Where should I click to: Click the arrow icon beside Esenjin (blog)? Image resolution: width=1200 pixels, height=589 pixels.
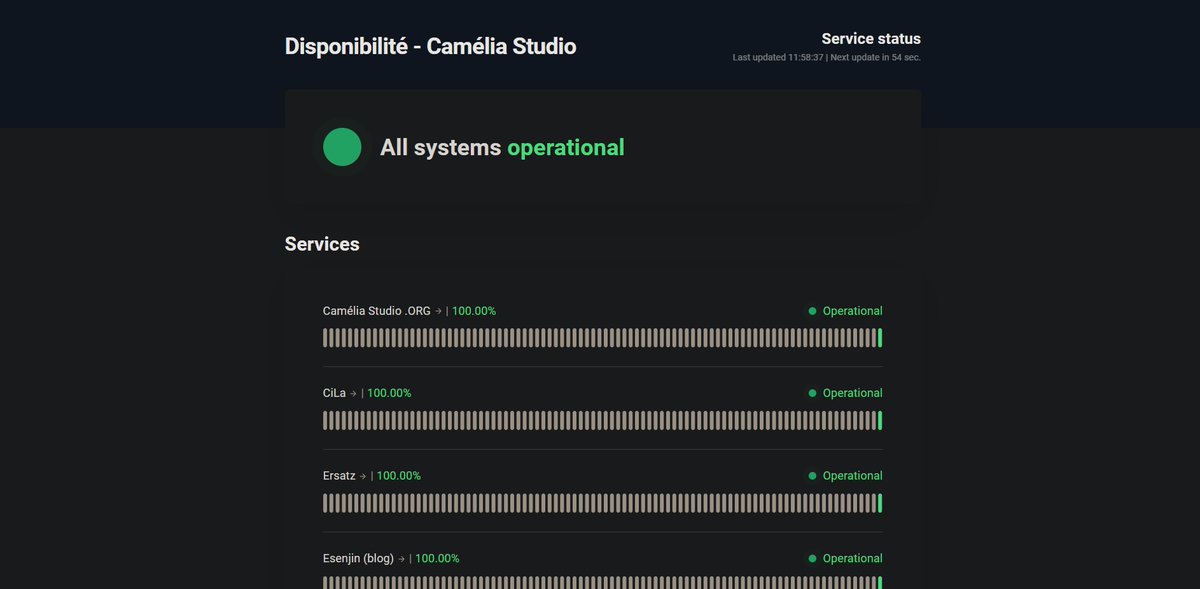[x=402, y=559]
